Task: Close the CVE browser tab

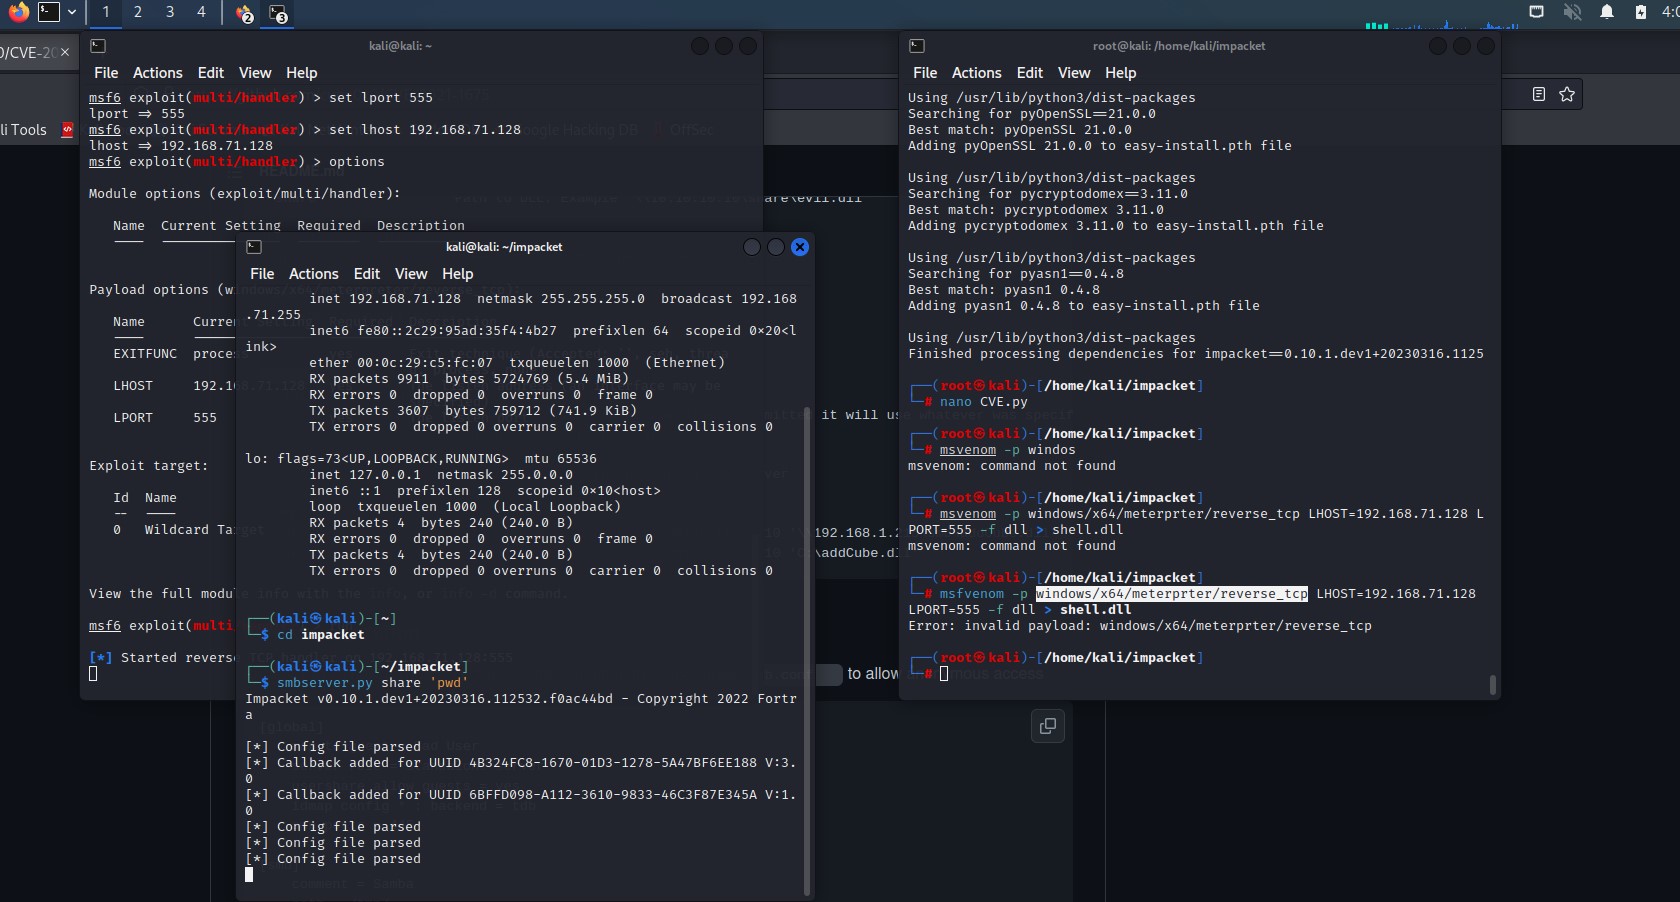Action: tap(65, 52)
